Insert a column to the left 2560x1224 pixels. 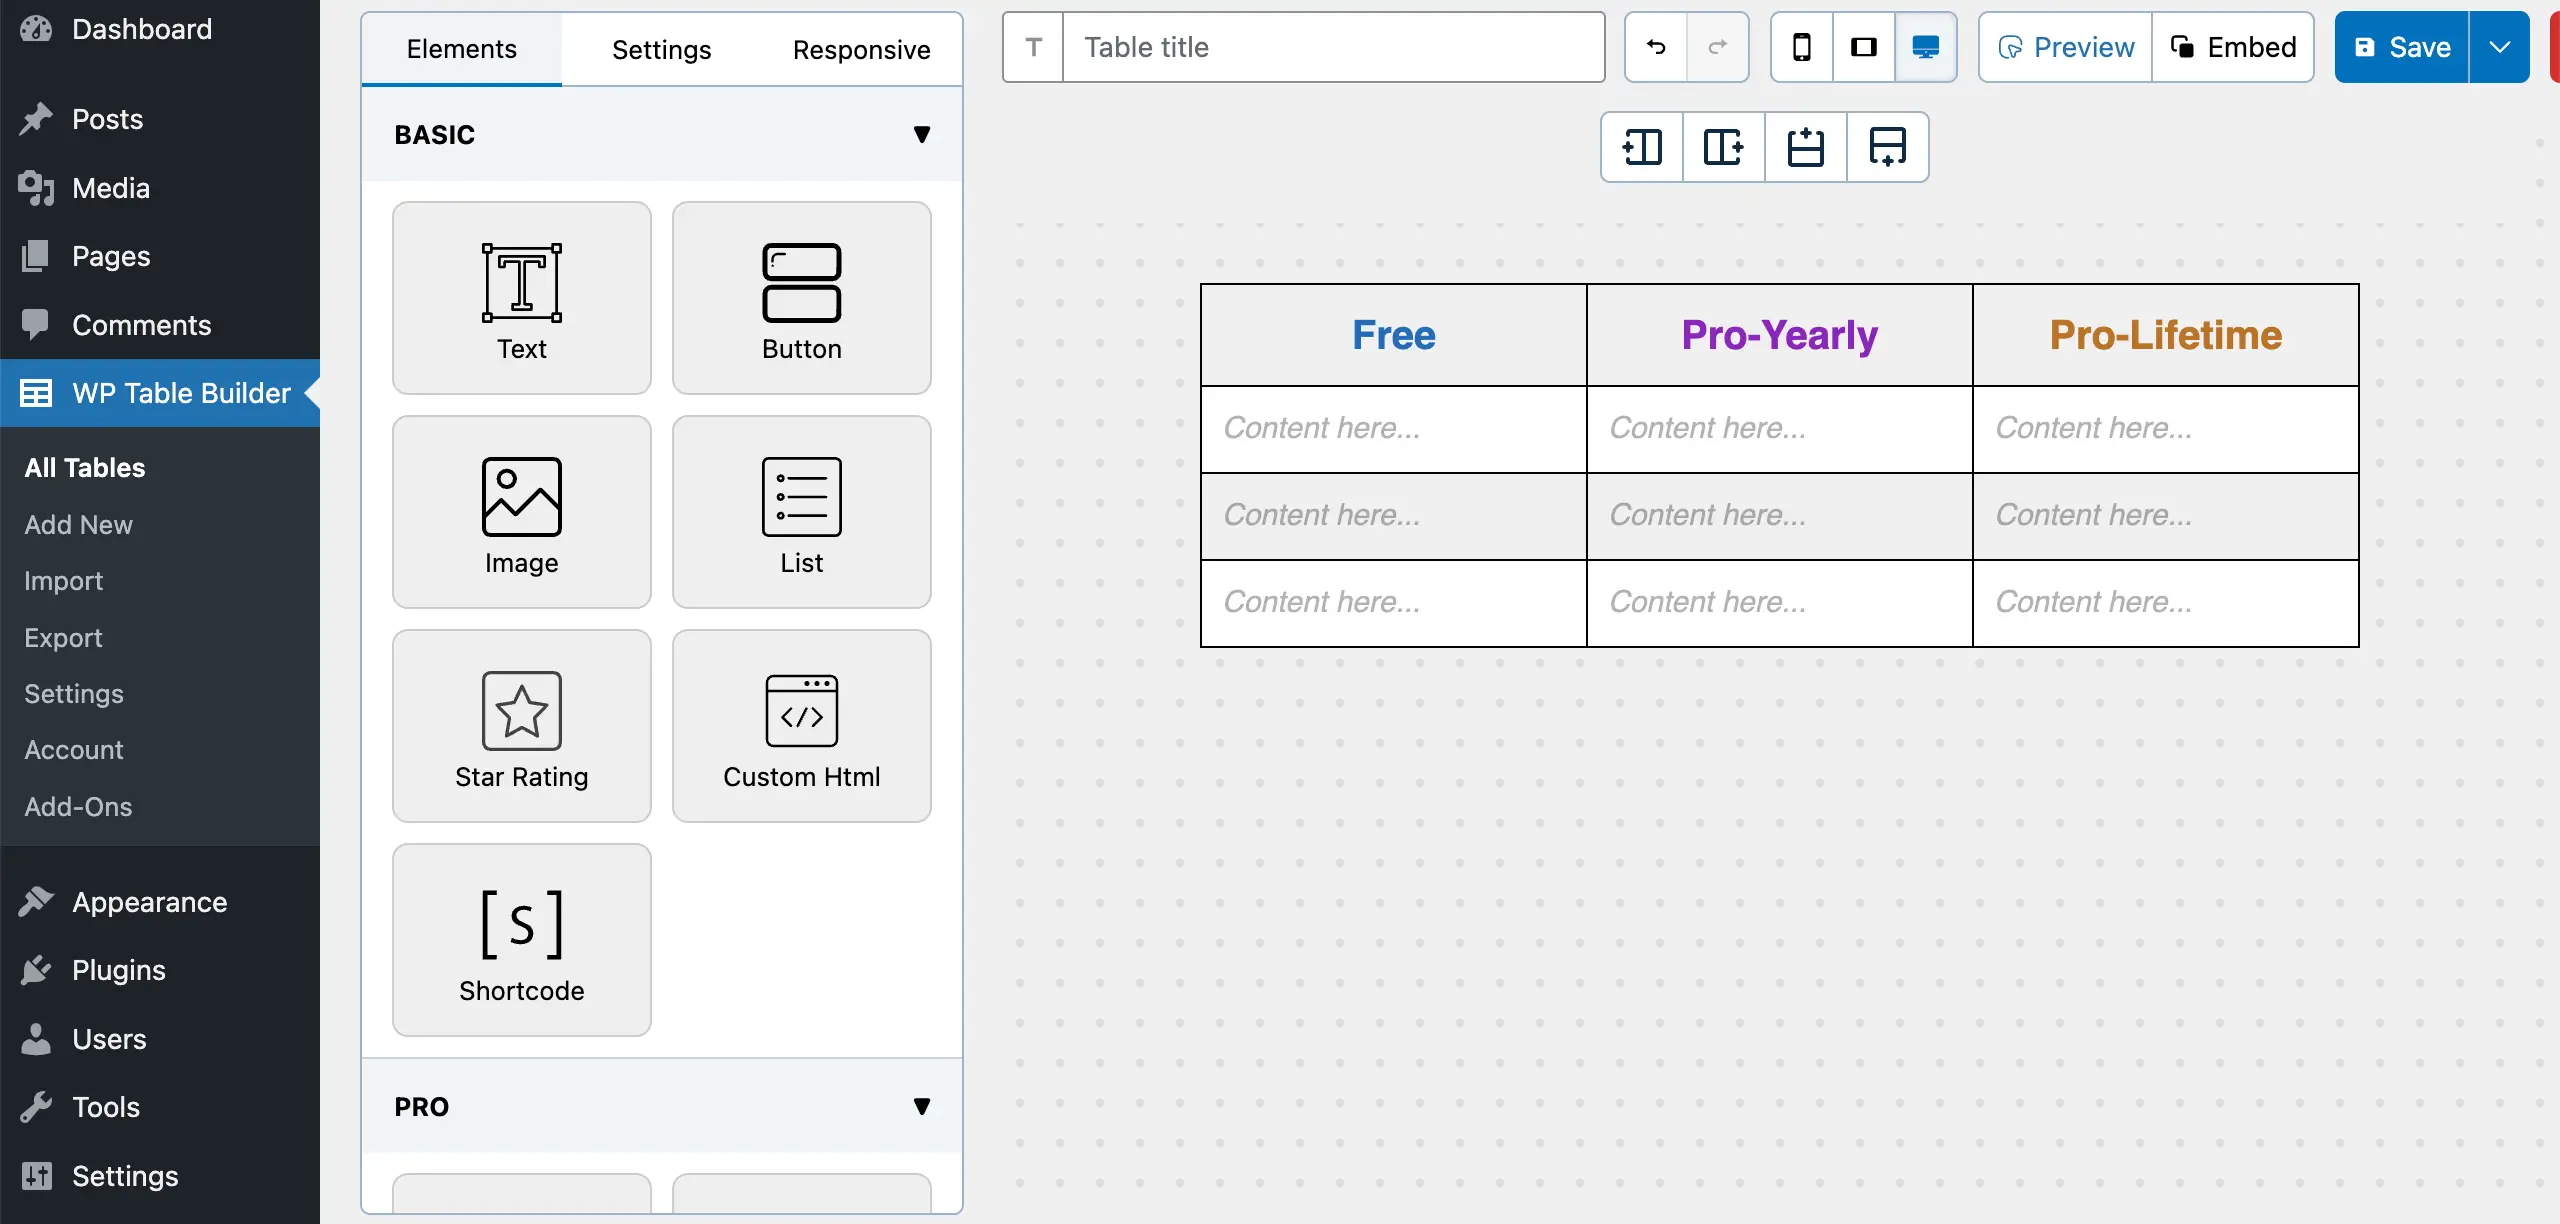[x=1641, y=147]
